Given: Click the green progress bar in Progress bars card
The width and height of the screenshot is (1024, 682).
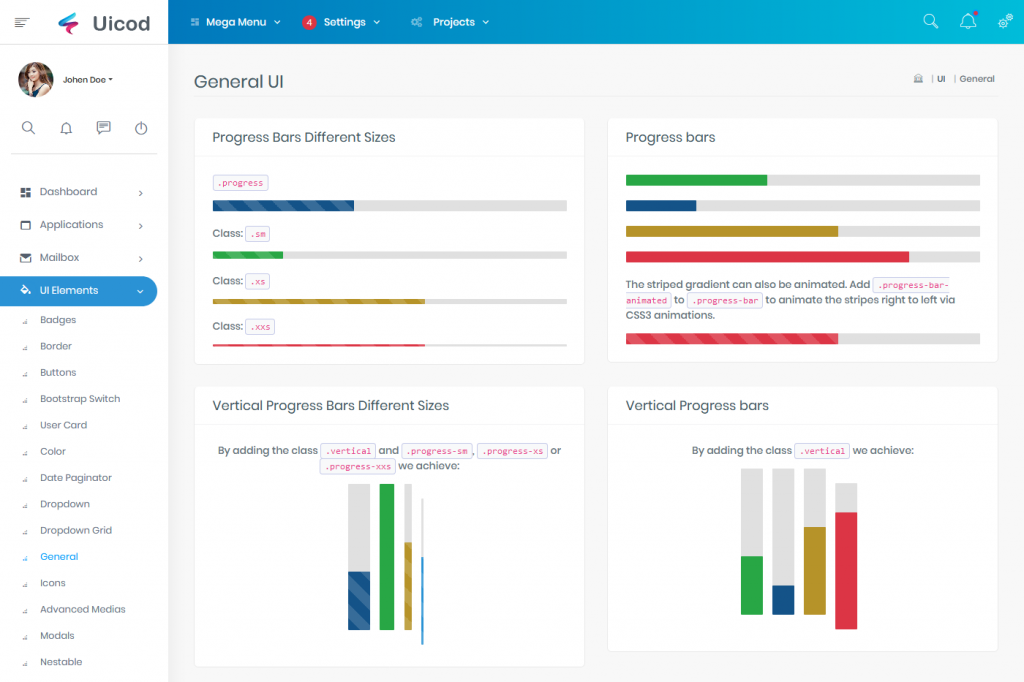Looking at the screenshot, I should click(695, 181).
